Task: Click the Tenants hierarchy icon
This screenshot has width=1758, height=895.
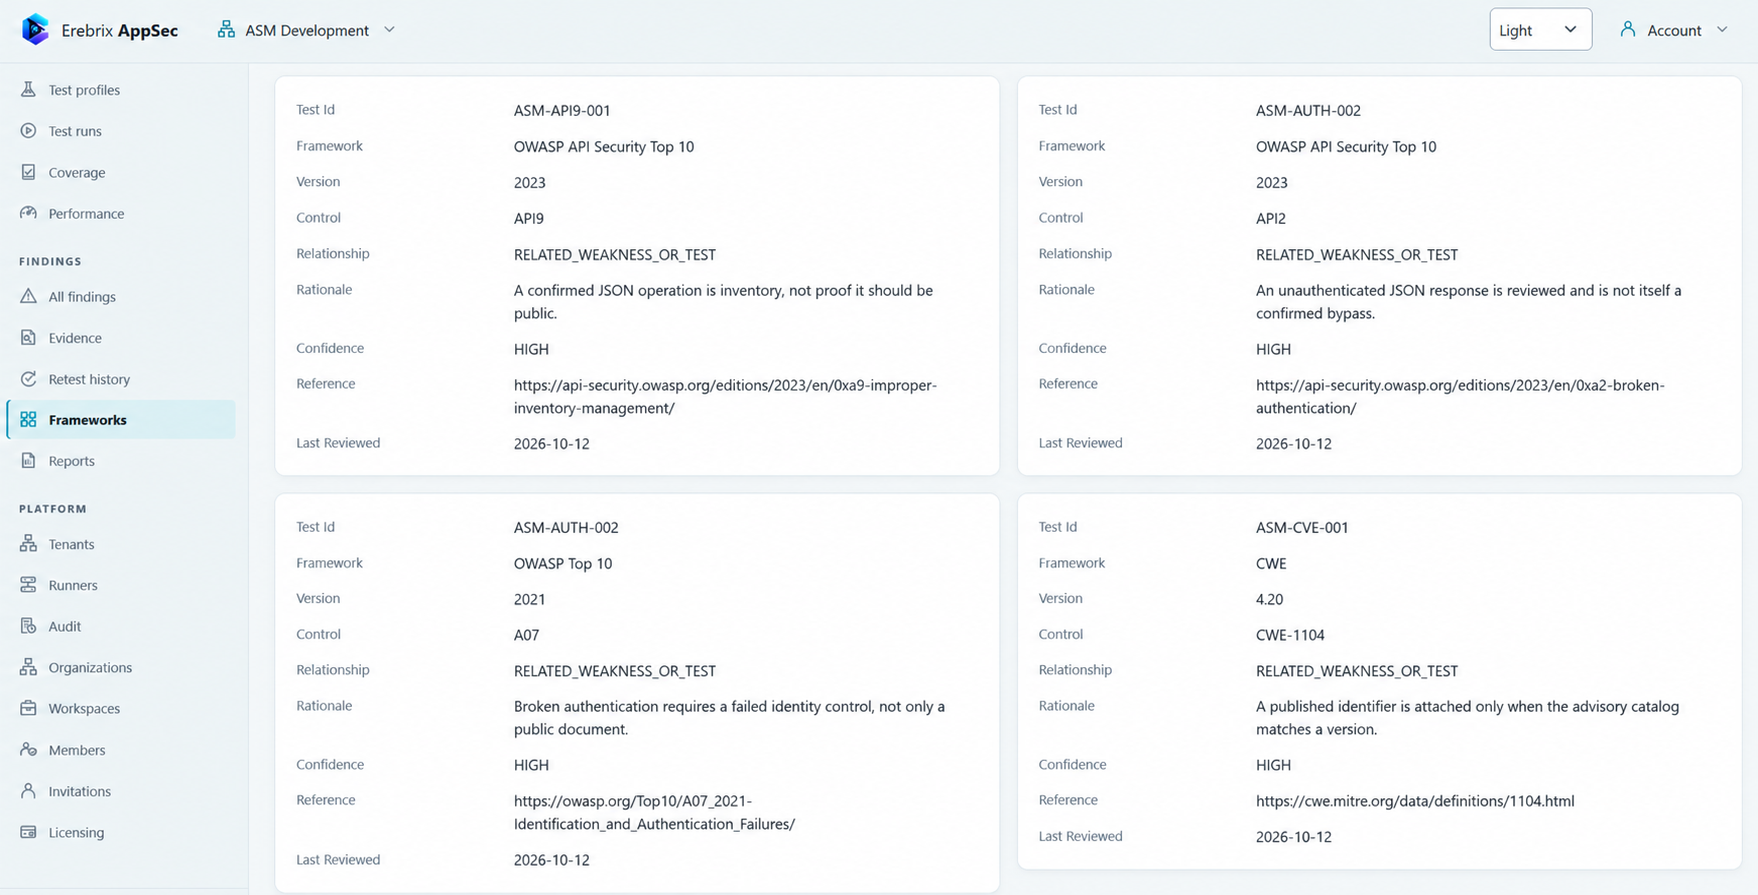Action: coord(28,544)
